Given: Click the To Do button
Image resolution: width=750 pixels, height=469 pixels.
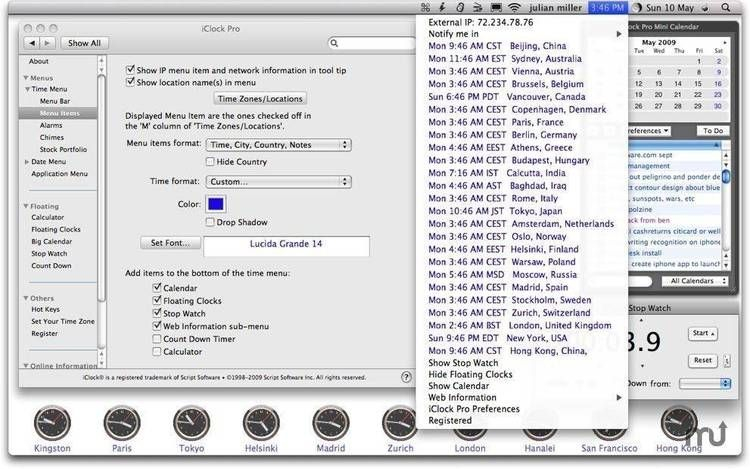Looking at the screenshot, I should coord(713,131).
